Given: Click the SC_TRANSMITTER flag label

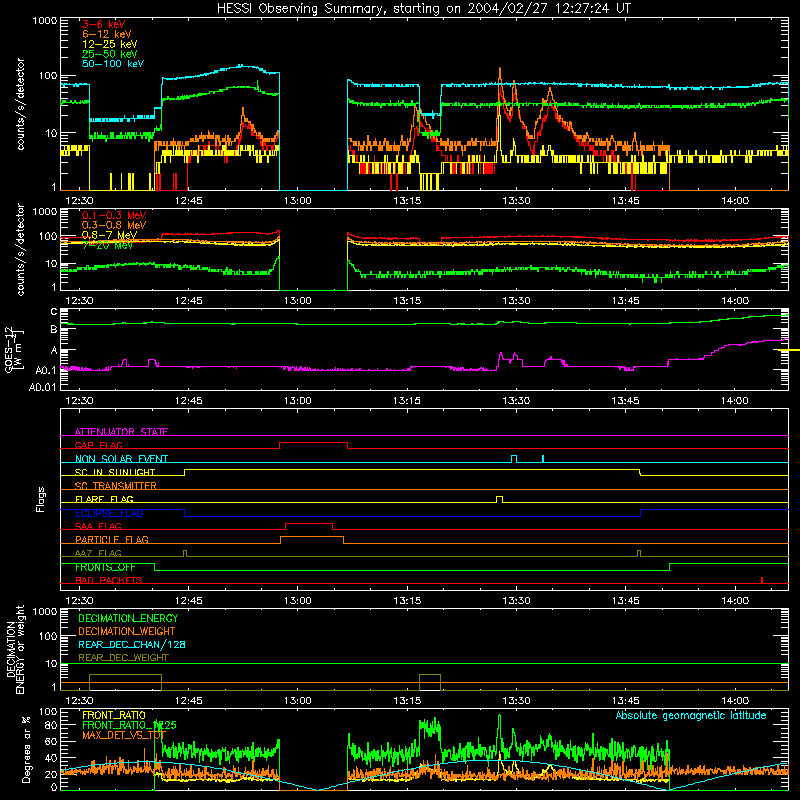Looking at the screenshot, I should click(x=116, y=486).
